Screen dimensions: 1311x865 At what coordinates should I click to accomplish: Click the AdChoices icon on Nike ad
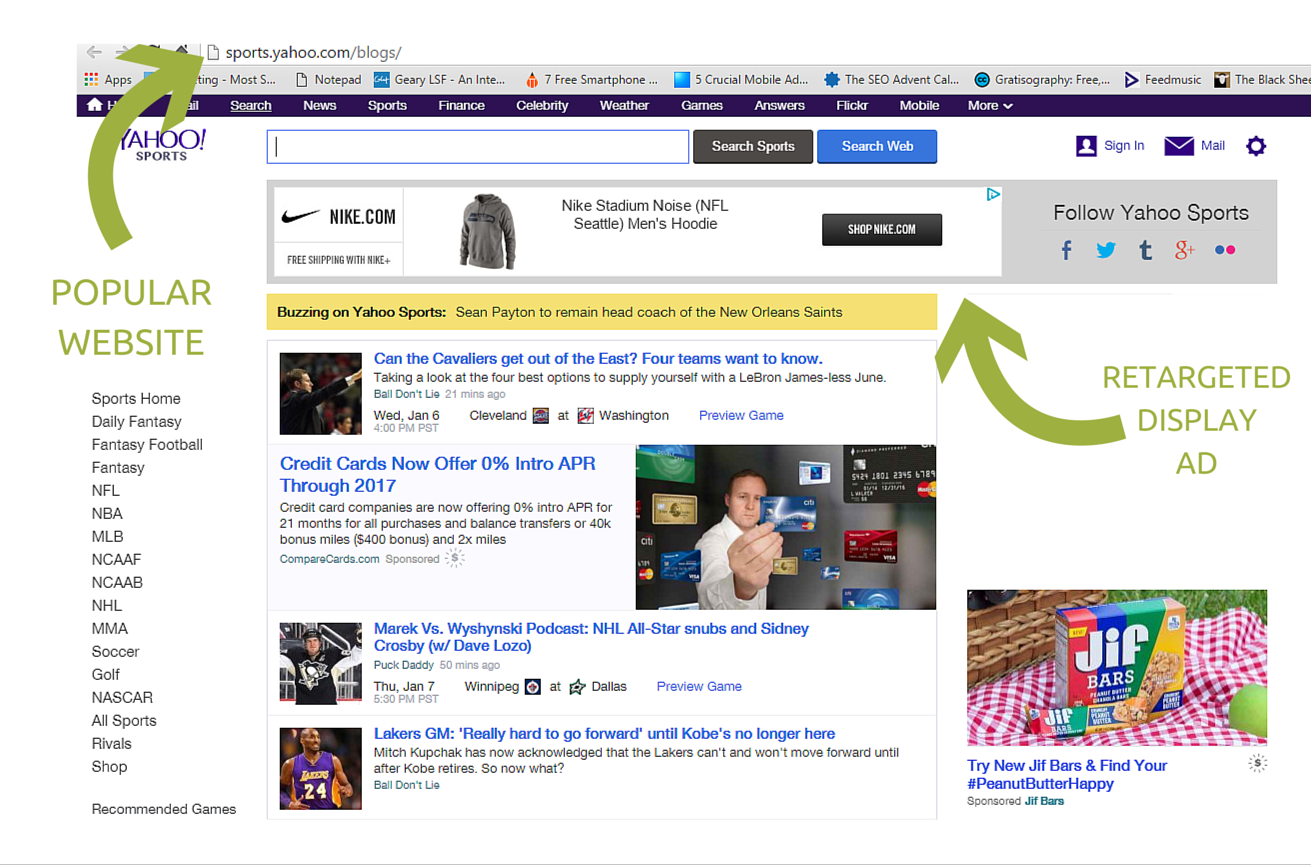tap(993, 194)
